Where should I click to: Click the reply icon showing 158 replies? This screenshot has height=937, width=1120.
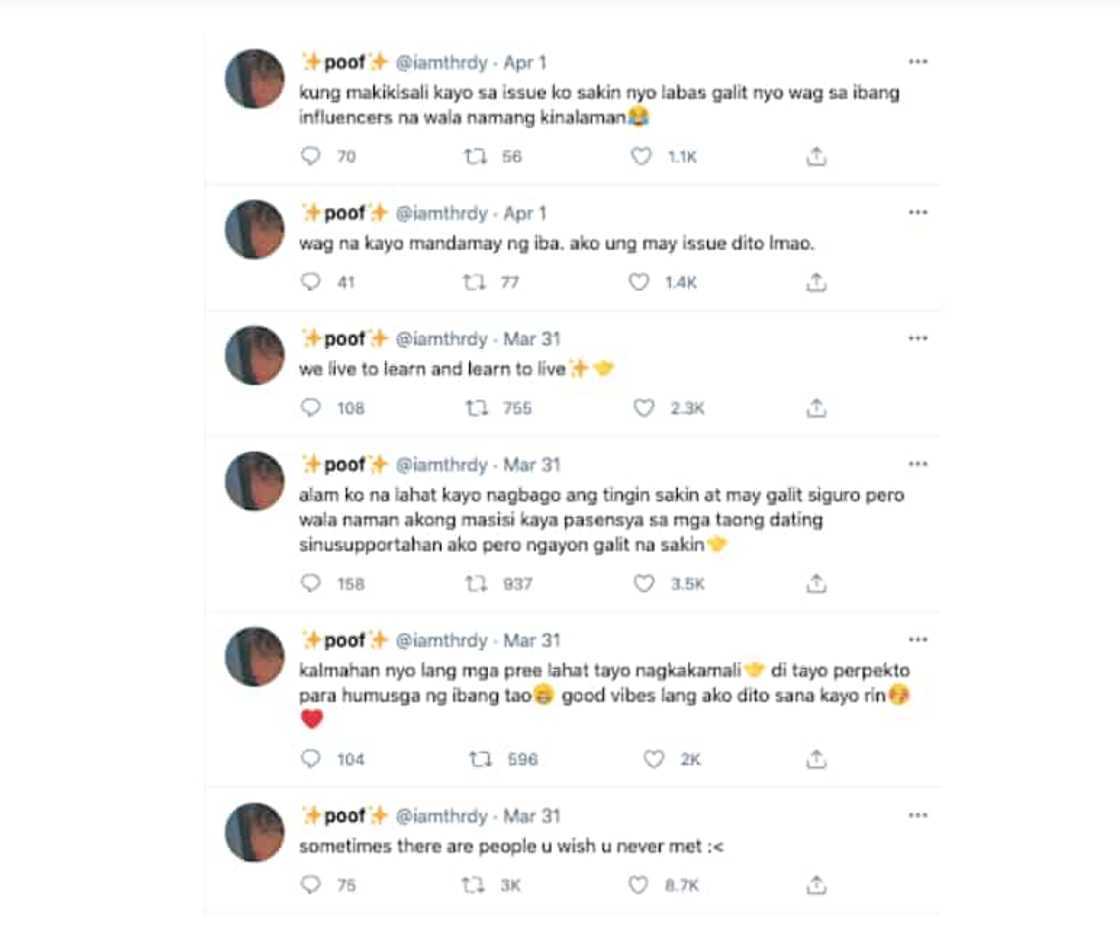click(x=310, y=583)
